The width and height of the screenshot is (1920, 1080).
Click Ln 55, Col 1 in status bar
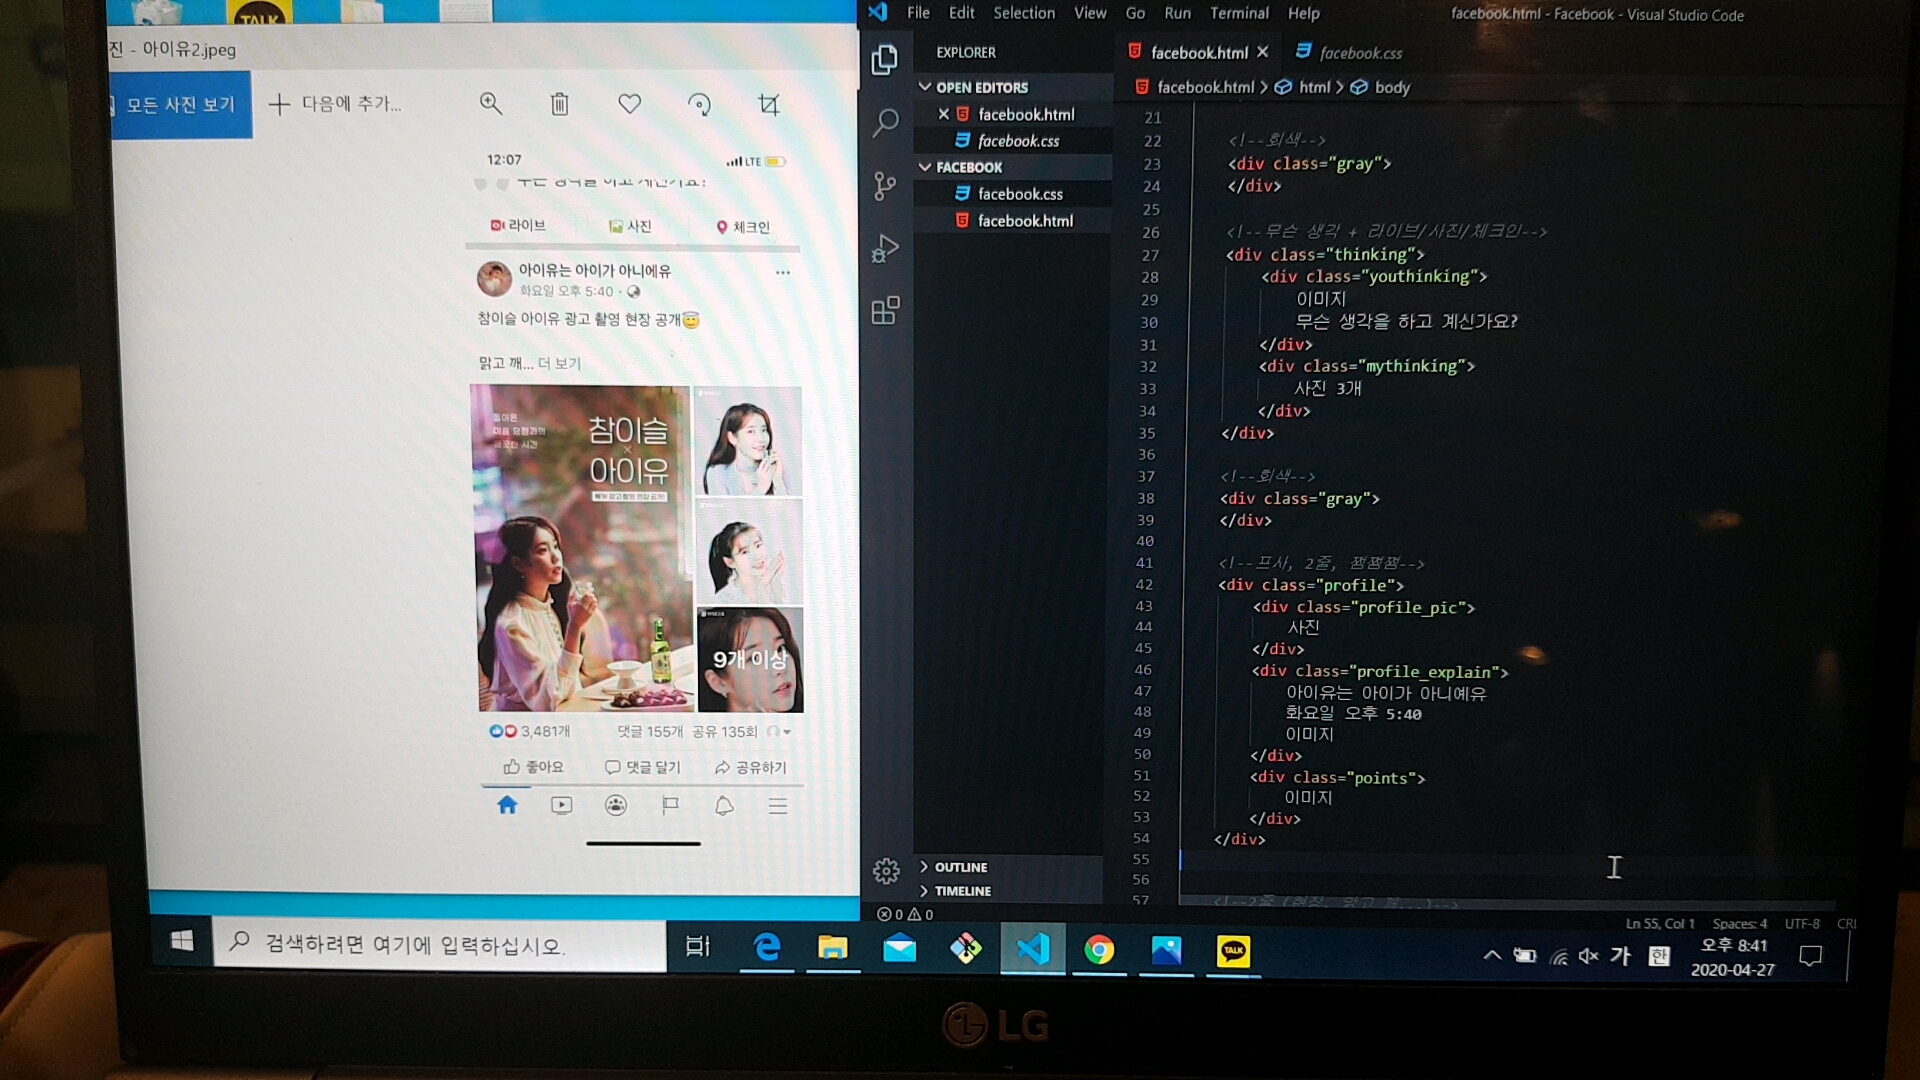point(1659,924)
